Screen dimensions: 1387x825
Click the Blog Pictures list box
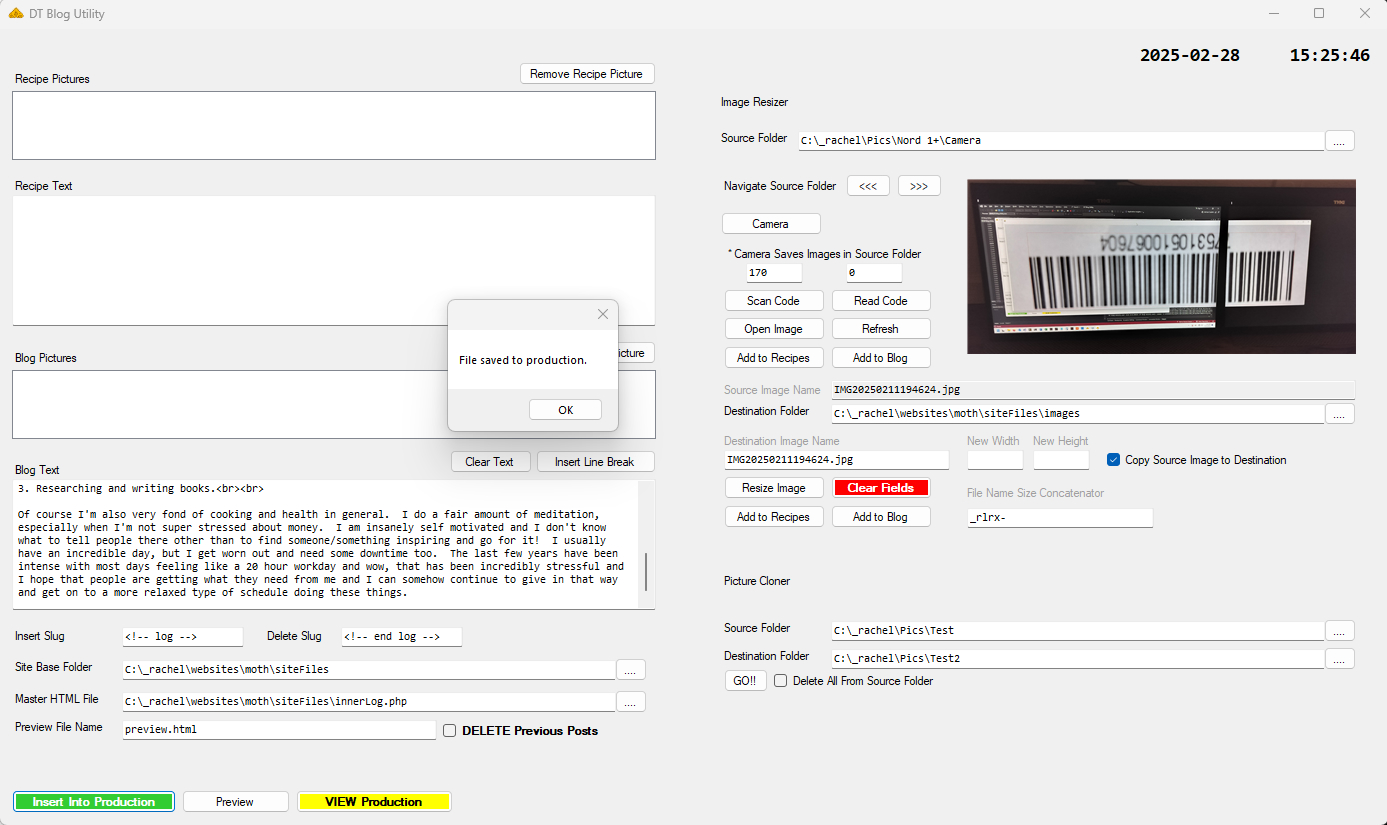(334, 405)
